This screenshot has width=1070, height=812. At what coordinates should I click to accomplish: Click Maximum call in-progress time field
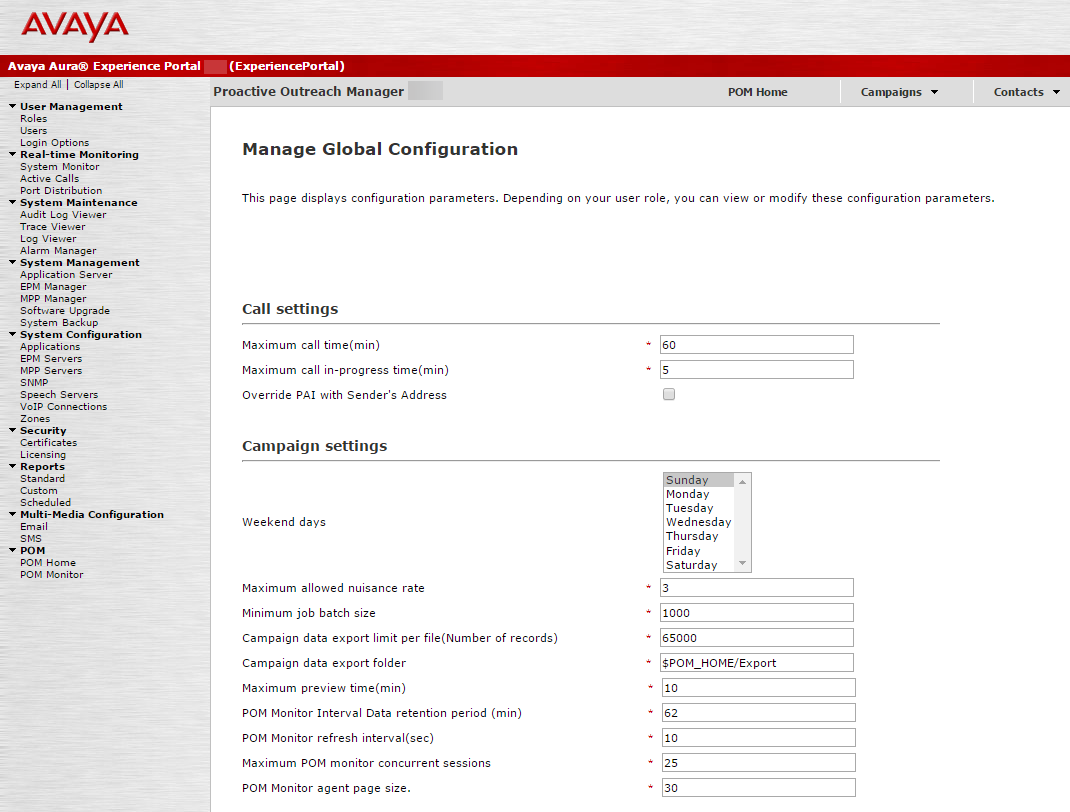pos(757,370)
